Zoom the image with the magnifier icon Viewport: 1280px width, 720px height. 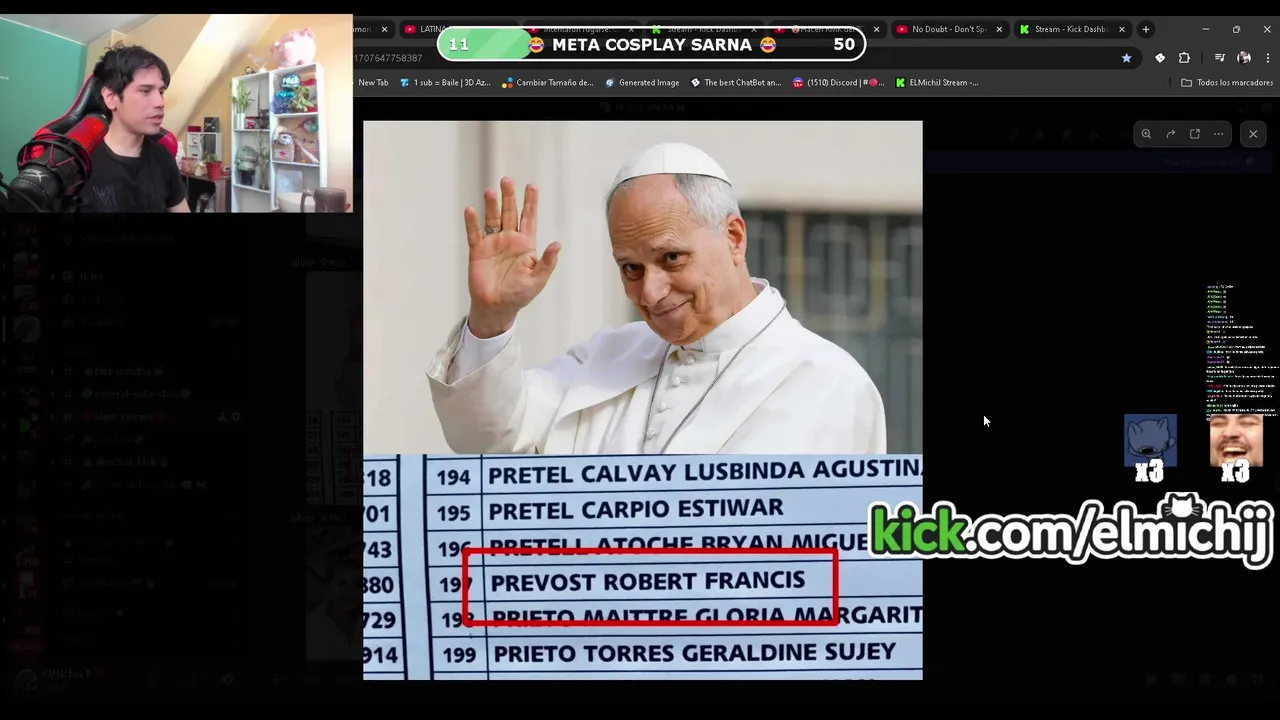(x=1146, y=134)
